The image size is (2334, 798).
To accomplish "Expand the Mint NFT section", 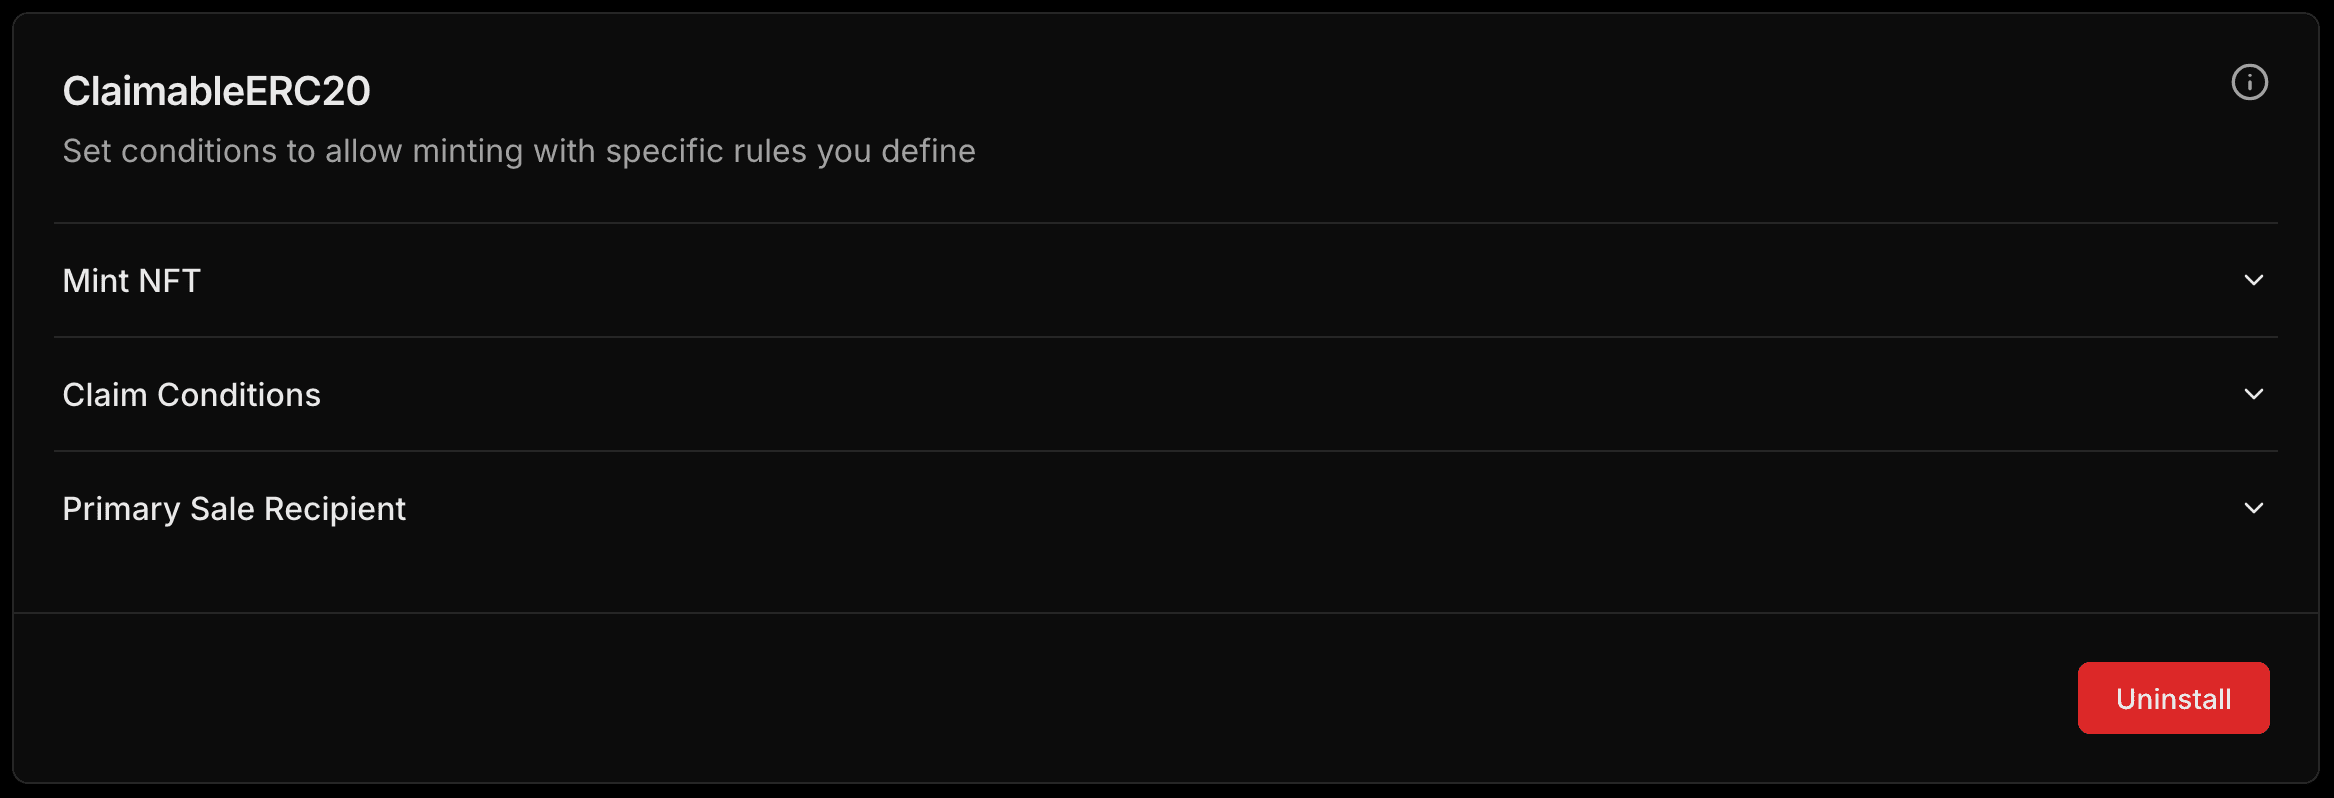I will tap(1165, 280).
